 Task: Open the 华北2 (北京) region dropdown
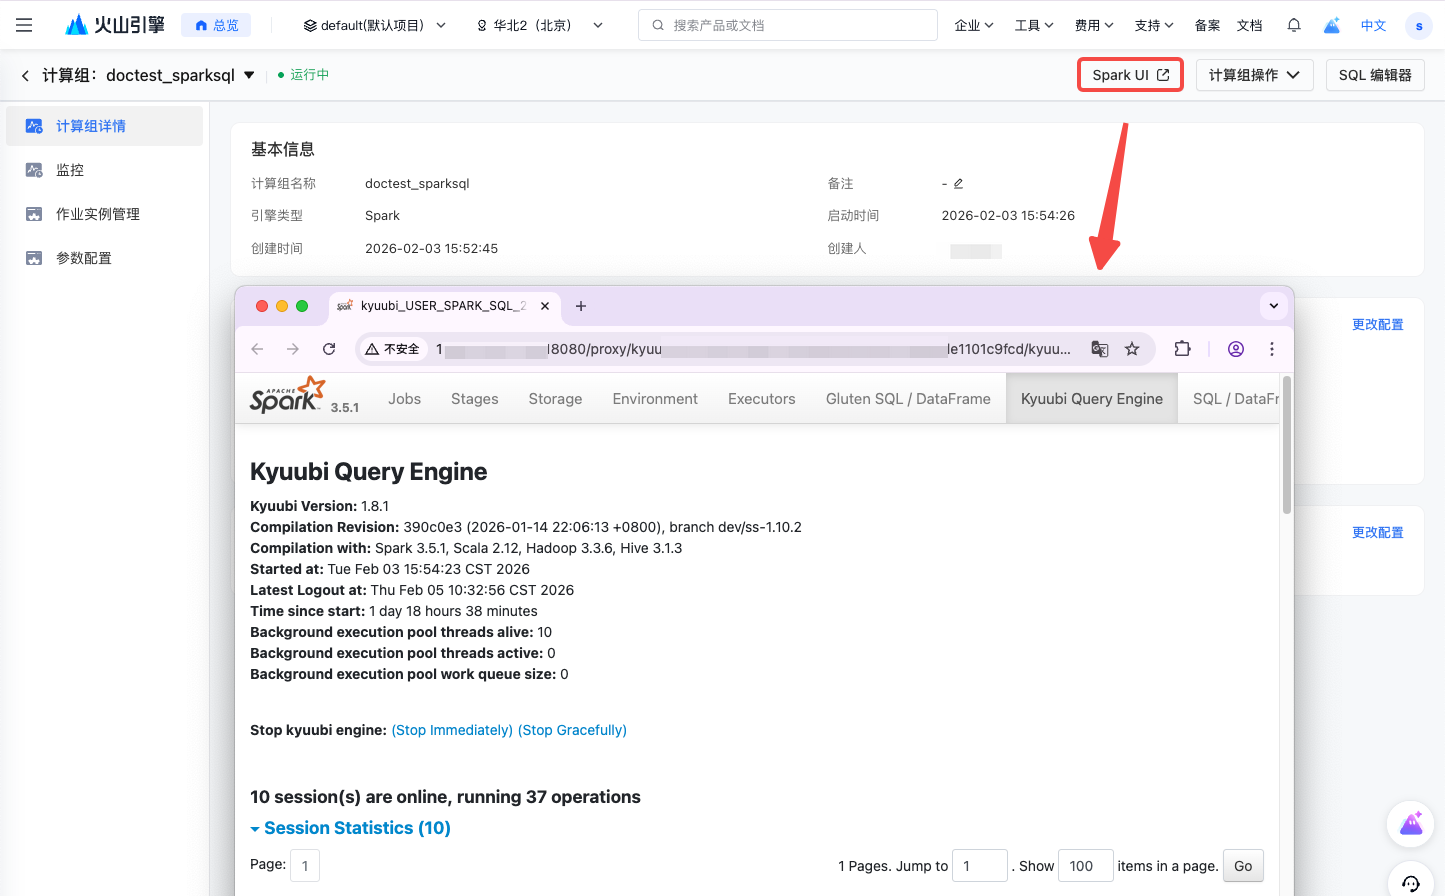(x=540, y=25)
